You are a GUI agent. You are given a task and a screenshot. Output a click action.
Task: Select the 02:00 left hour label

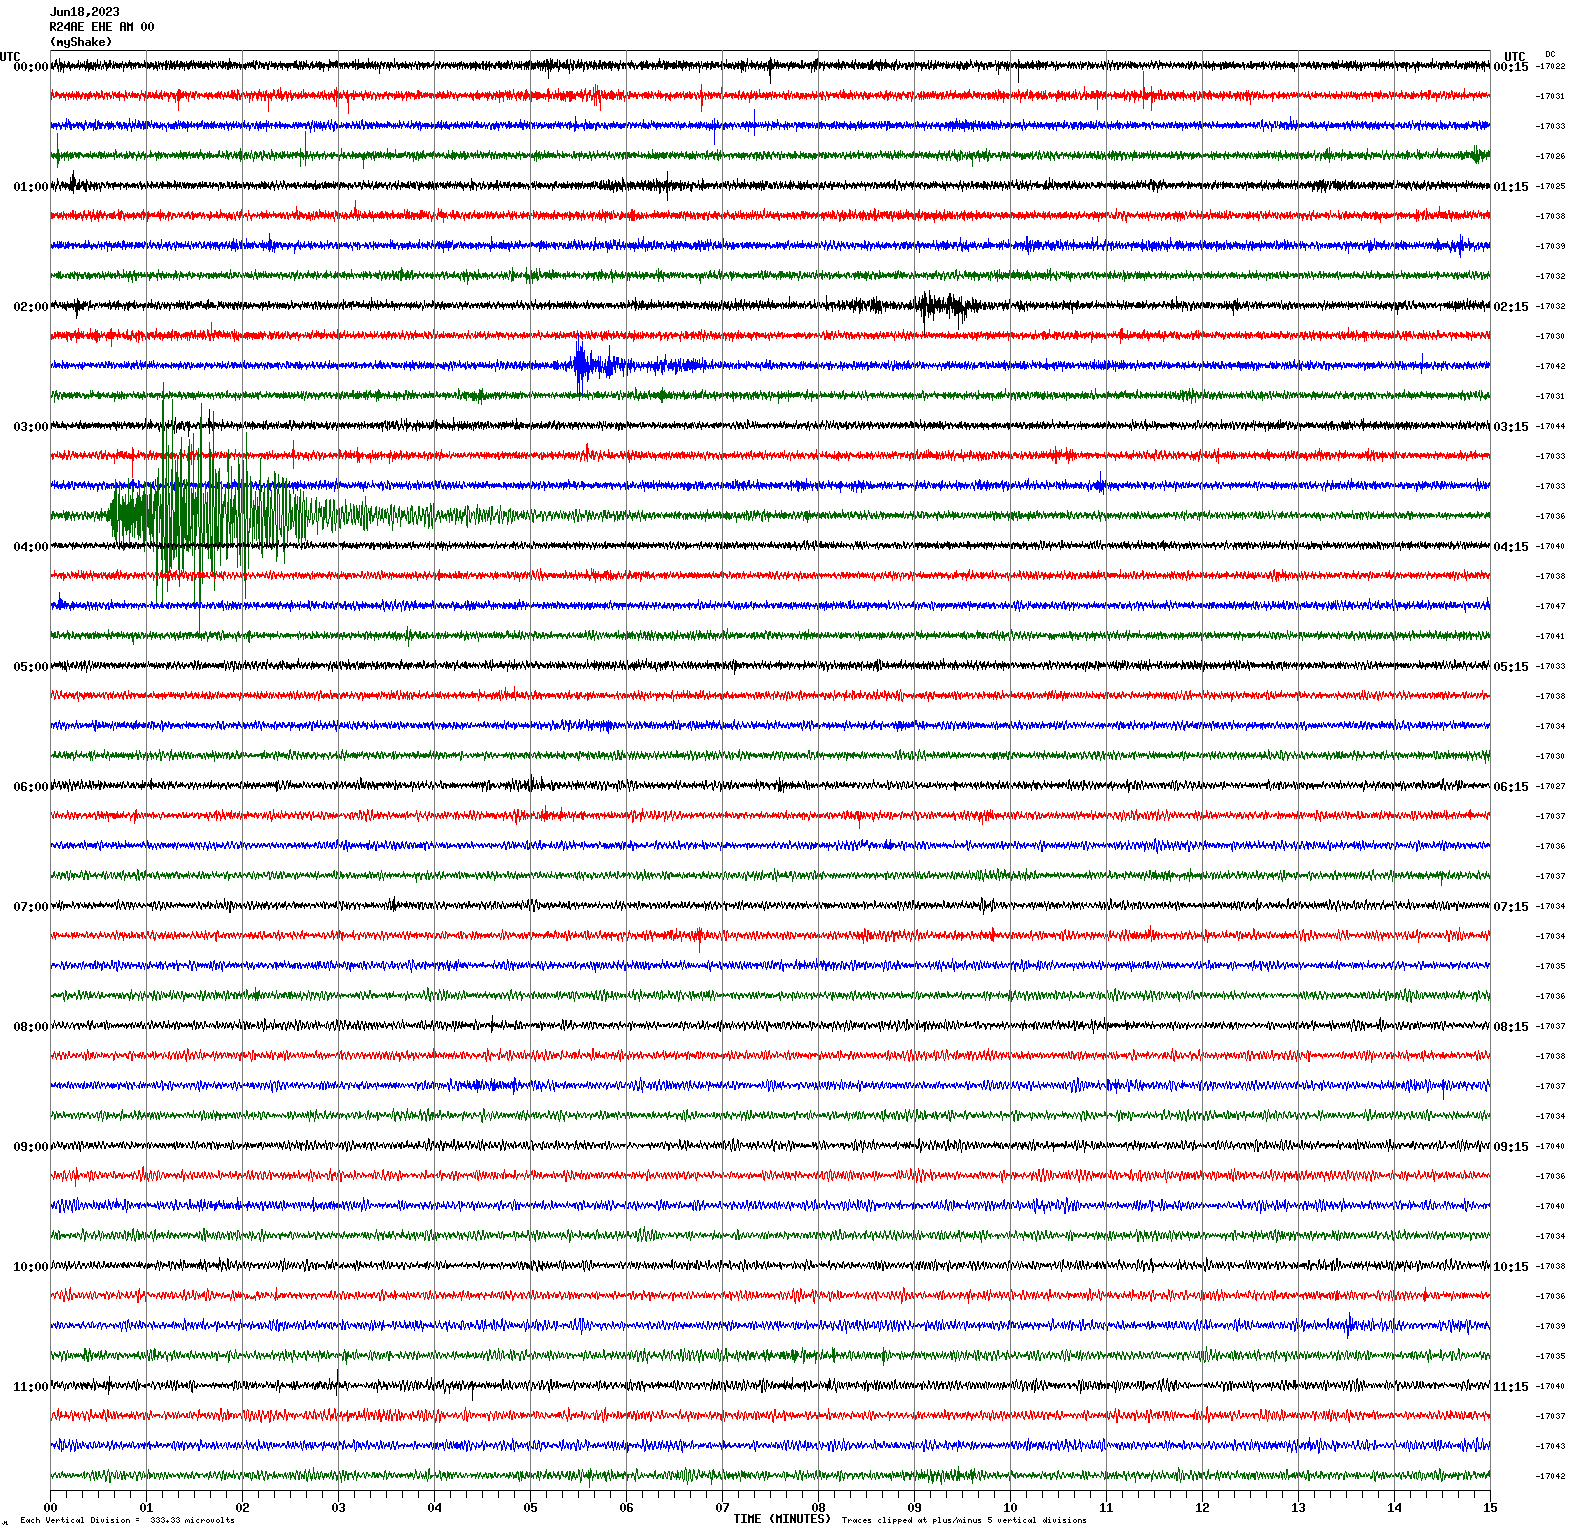[x=31, y=307]
